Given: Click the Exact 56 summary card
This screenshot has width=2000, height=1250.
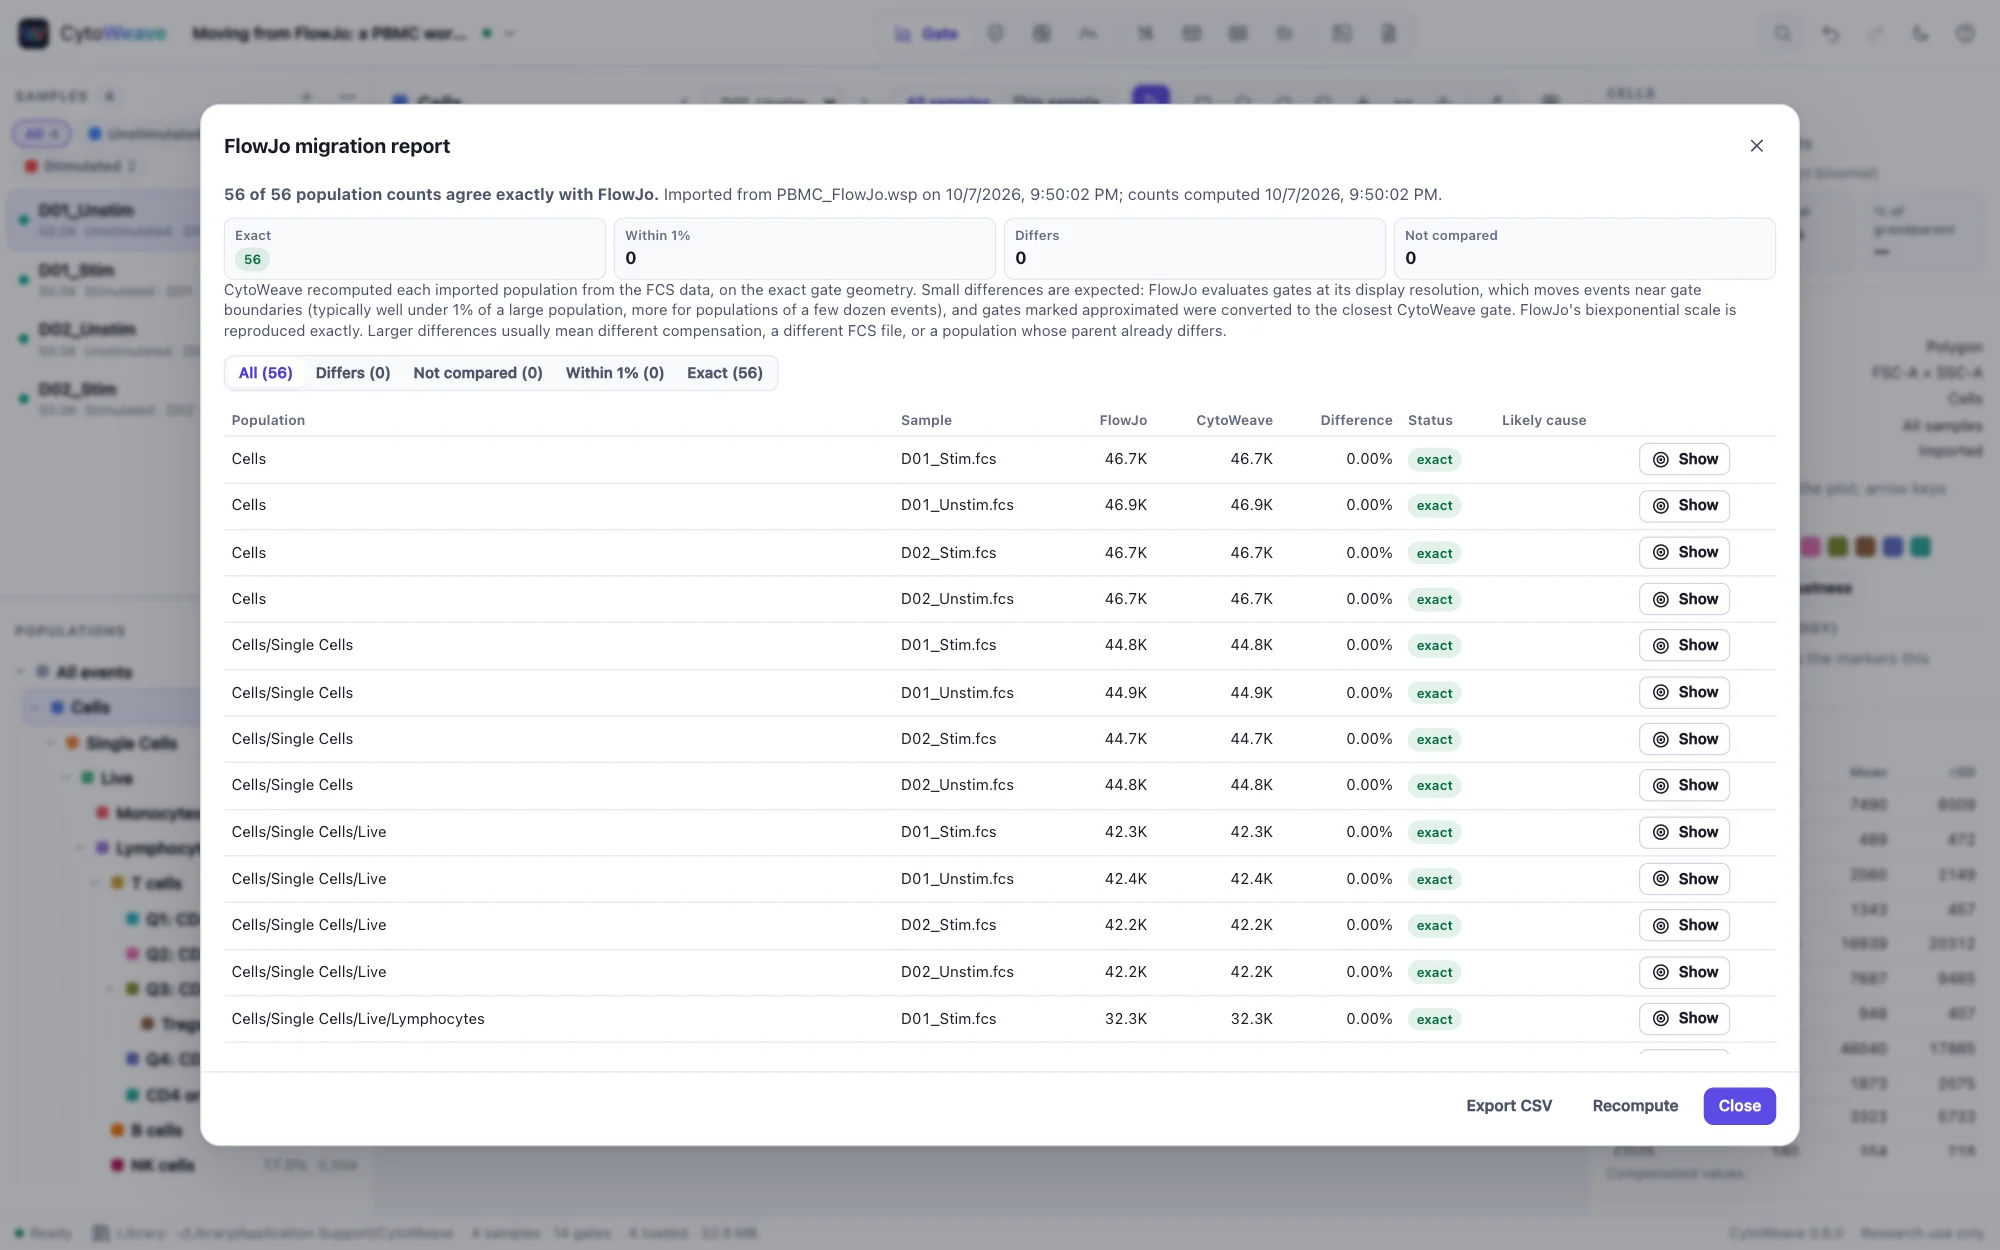Looking at the screenshot, I should [x=415, y=248].
